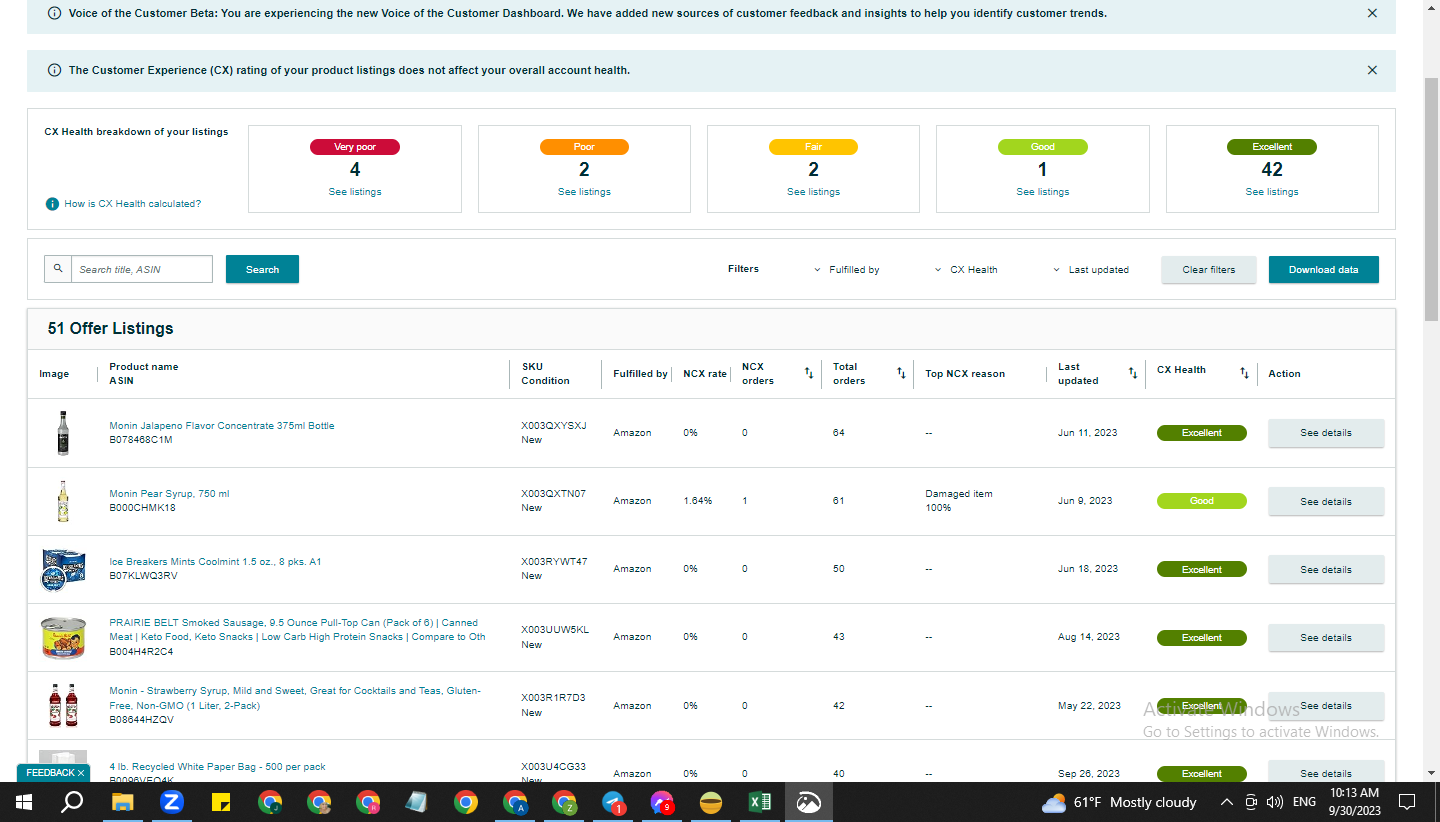The image size is (1440, 822).
Task: Open Monin Jalapeno Flavor Concentrate product link
Action: [x=222, y=426]
